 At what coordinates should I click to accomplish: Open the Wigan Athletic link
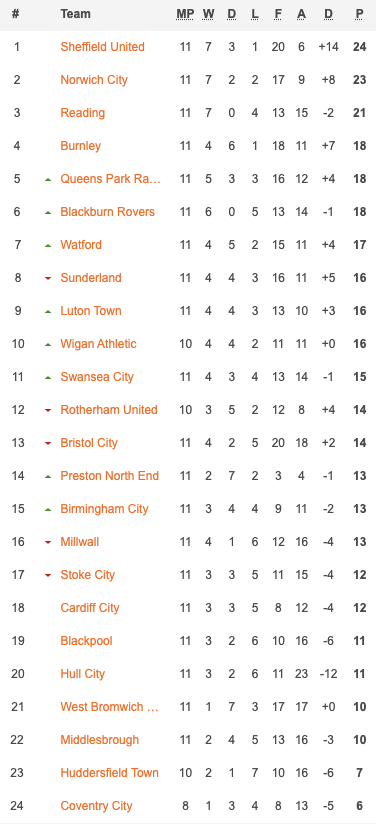pyautogui.click(x=98, y=344)
